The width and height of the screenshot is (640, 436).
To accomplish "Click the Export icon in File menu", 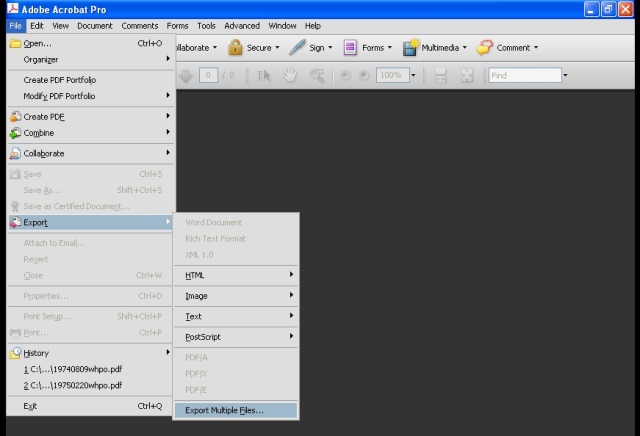I will [x=15, y=222].
